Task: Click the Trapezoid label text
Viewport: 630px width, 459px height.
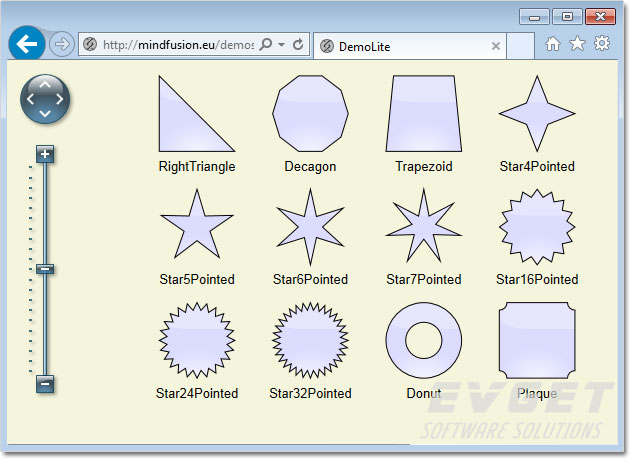Action: [x=423, y=166]
